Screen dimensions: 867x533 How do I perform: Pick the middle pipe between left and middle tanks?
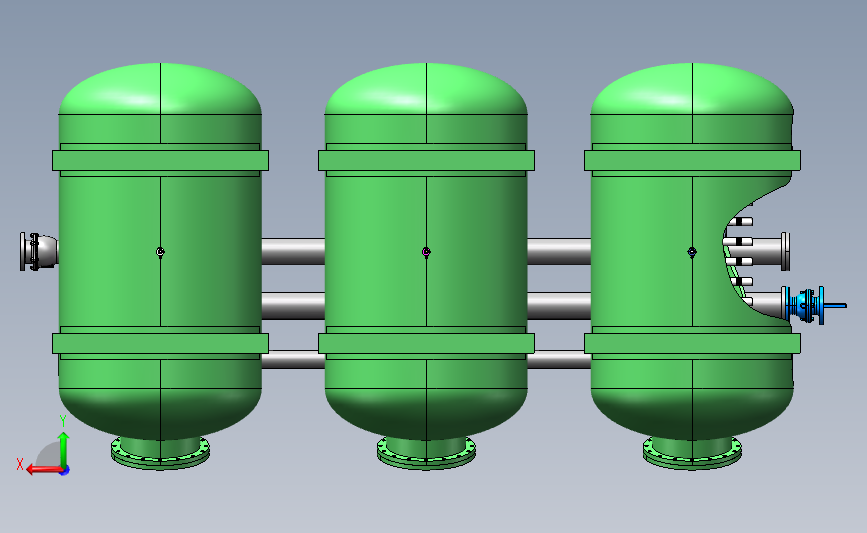pos(293,306)
